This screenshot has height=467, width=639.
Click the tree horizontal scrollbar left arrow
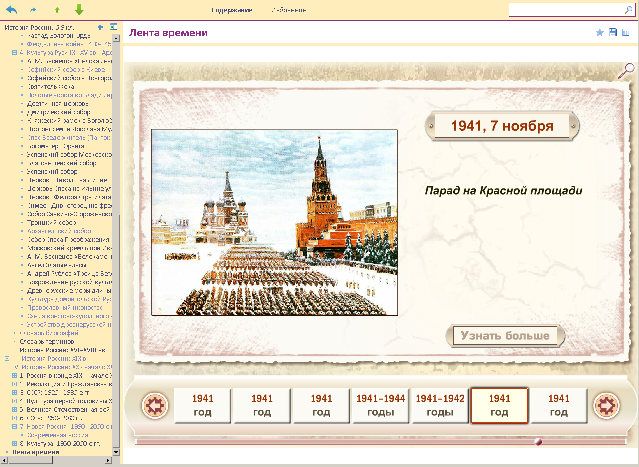coord(3,460)
